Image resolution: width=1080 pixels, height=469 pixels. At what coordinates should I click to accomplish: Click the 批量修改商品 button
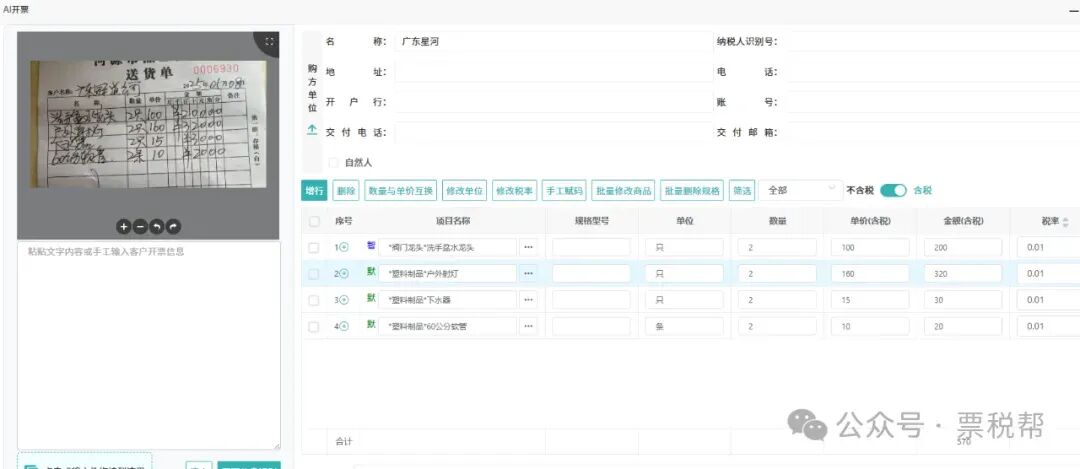pos(623,191)
